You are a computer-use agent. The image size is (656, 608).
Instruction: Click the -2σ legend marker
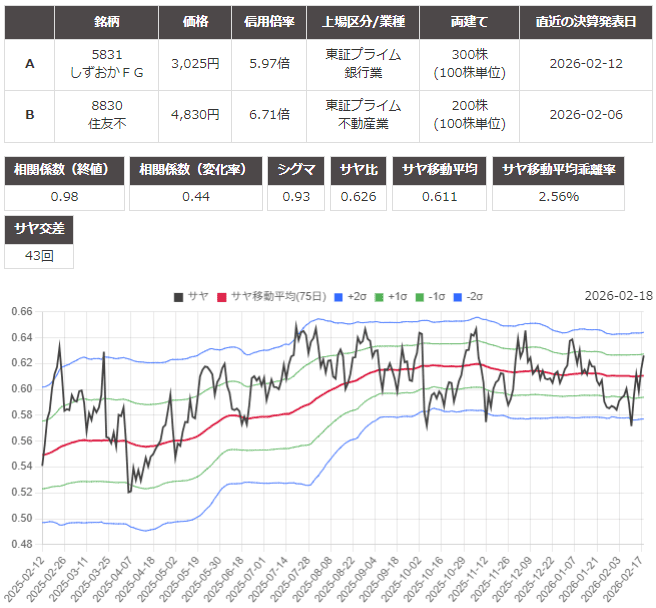tap(460, 296)
